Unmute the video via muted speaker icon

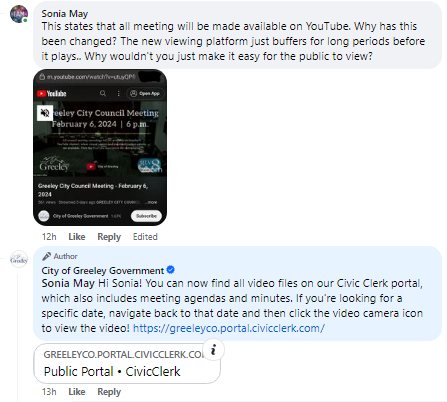click(x=45, y=113)
